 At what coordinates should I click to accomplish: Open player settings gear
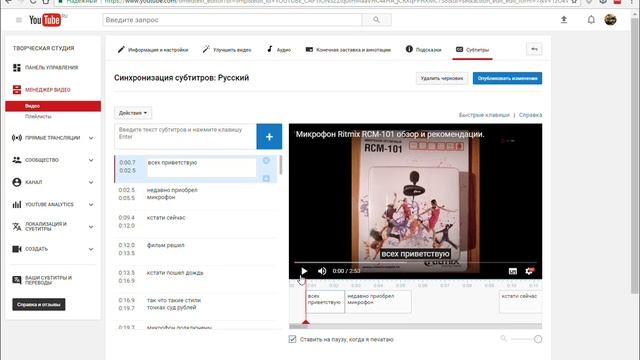coord(529,271)
